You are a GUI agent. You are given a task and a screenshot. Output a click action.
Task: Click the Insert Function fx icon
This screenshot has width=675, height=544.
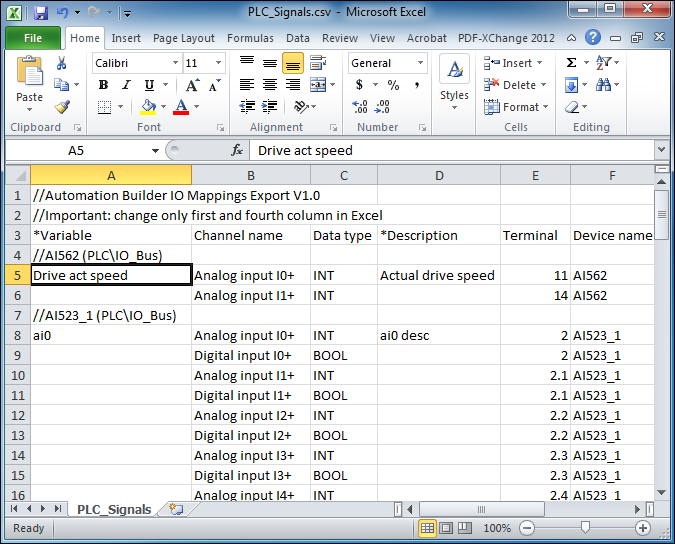coord(237,150)
